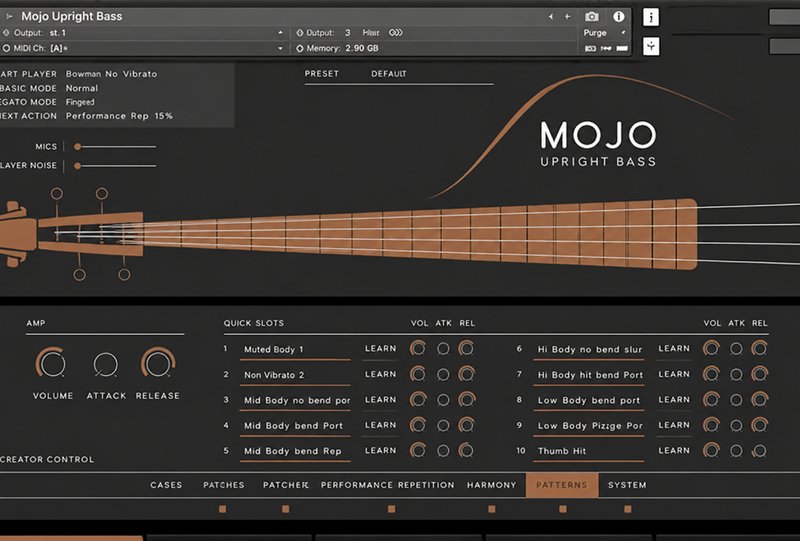
Task: Toggle the square indicator under HARMONY
Action: point(492,509)
